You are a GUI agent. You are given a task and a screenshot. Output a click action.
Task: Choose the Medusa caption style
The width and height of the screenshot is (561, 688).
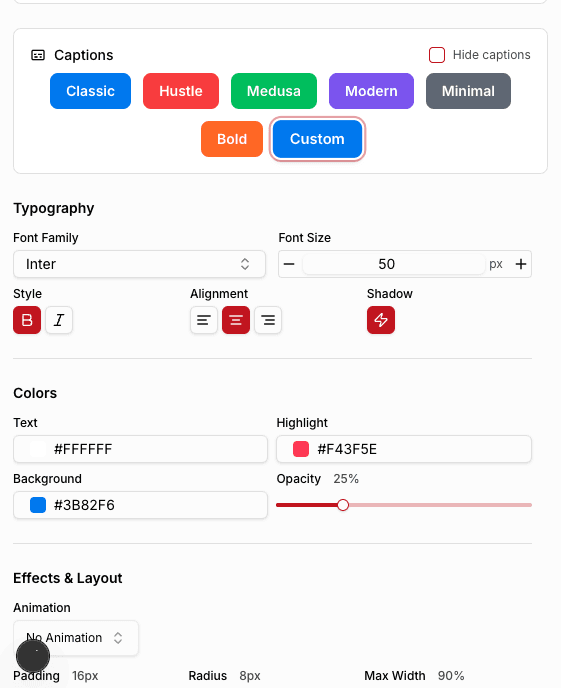pyautogui.click(x=274, y=91)
